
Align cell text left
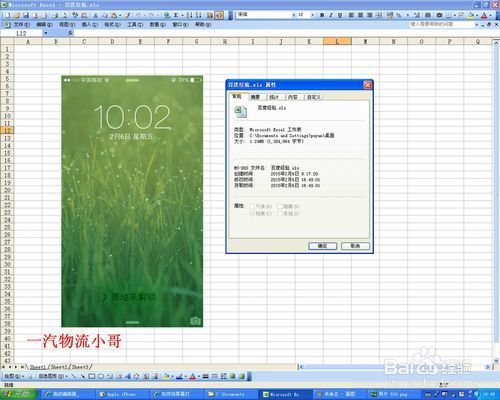(x=351, y=15)
